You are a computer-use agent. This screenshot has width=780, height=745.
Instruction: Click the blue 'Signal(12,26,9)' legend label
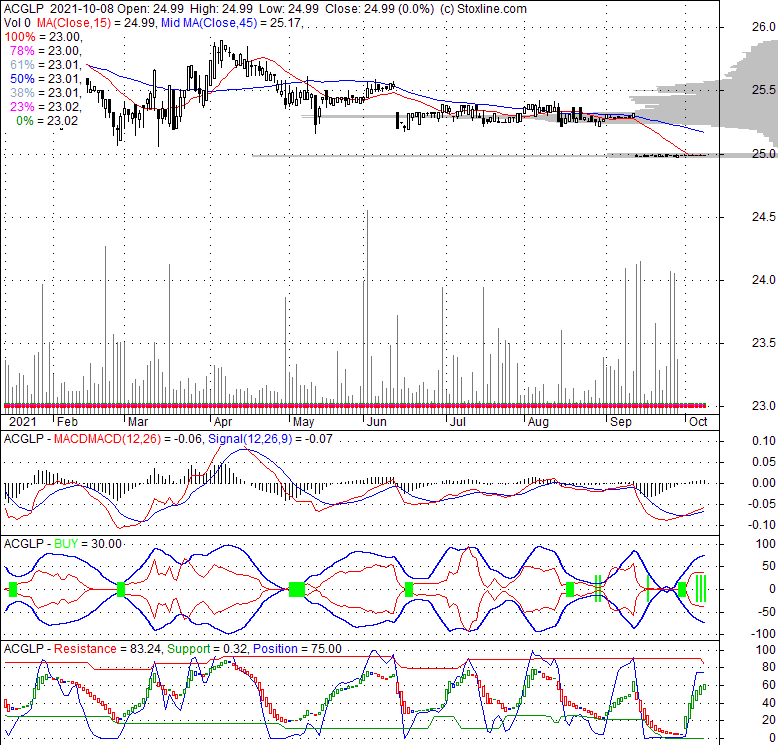point(250,439)
